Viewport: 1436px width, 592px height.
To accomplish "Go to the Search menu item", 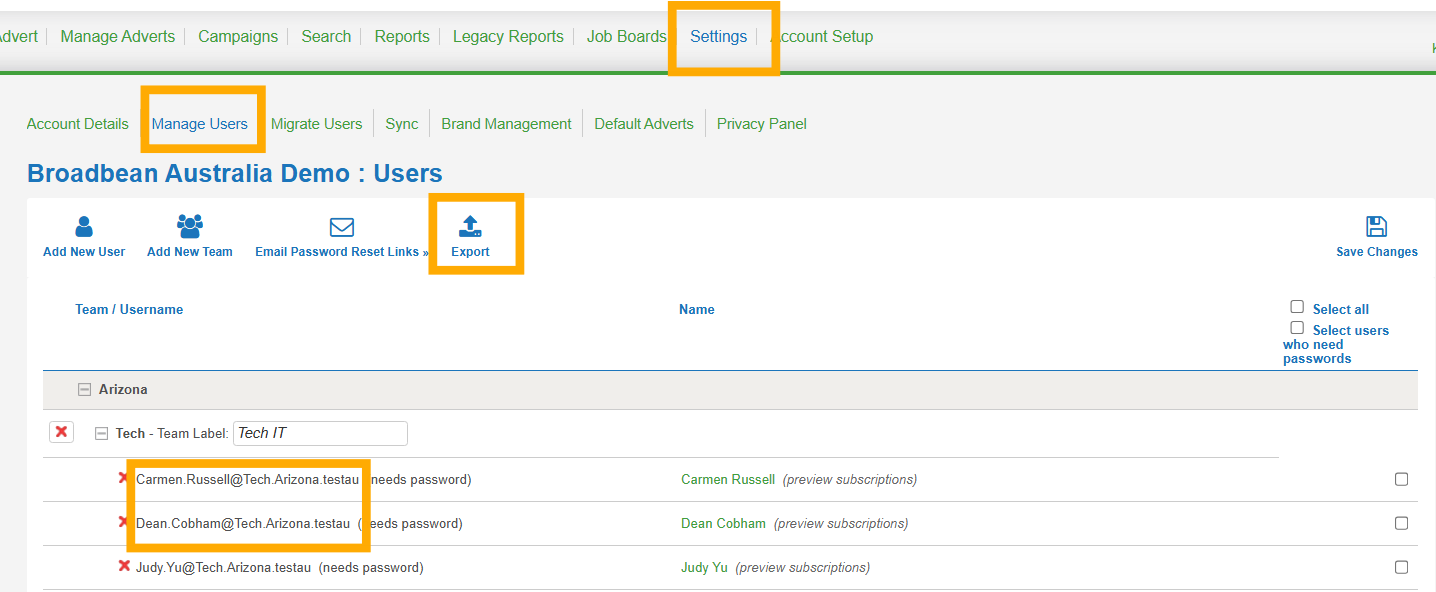I will pos(326,36).
